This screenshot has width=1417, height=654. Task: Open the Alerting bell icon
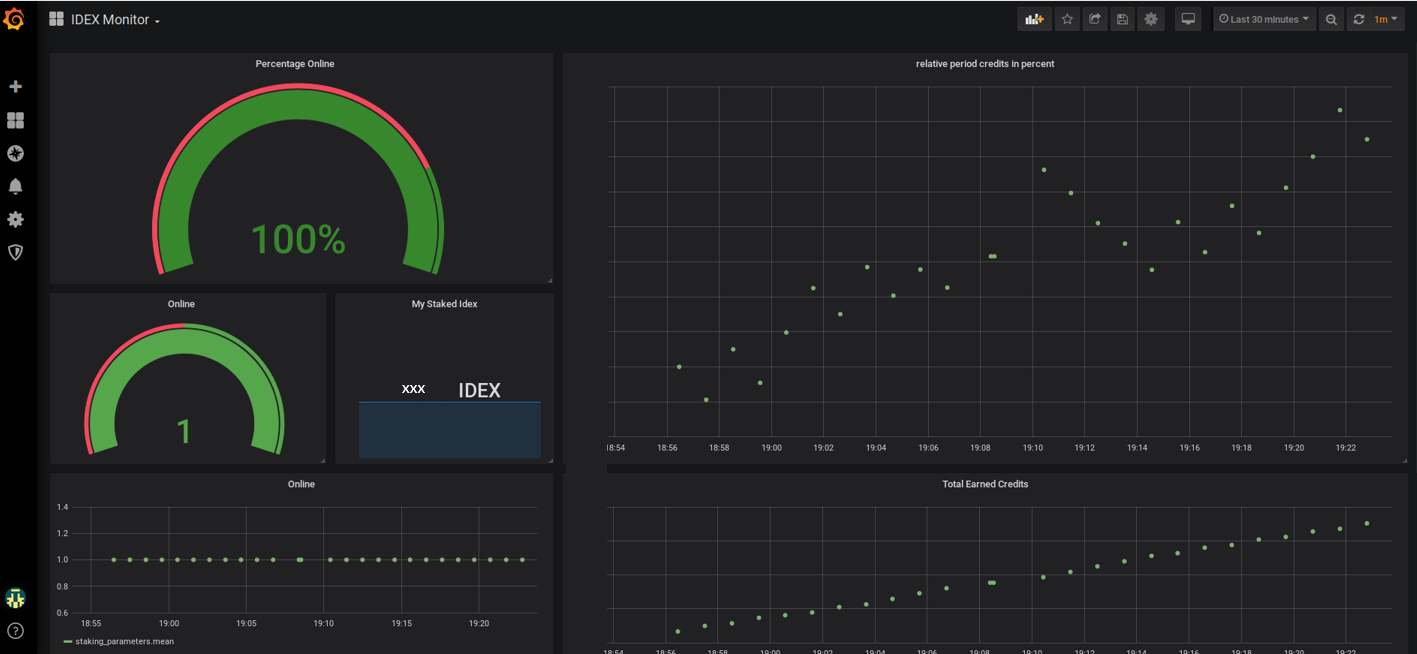[x=15, y=186]
